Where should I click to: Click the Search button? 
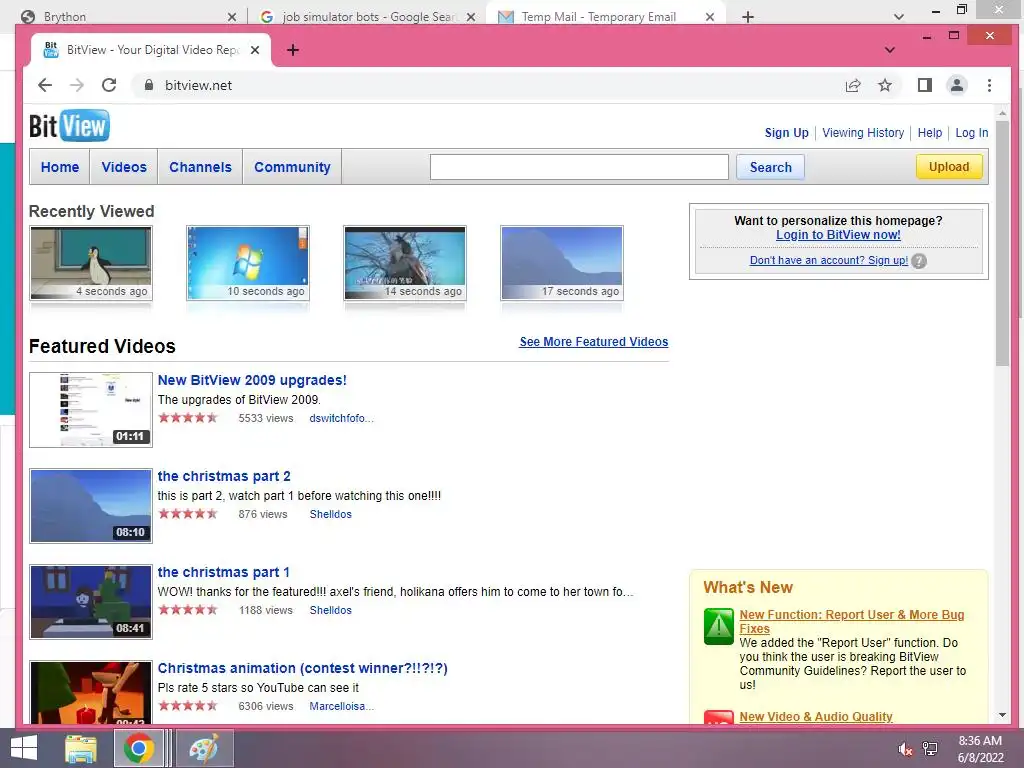tap(771, 167)
